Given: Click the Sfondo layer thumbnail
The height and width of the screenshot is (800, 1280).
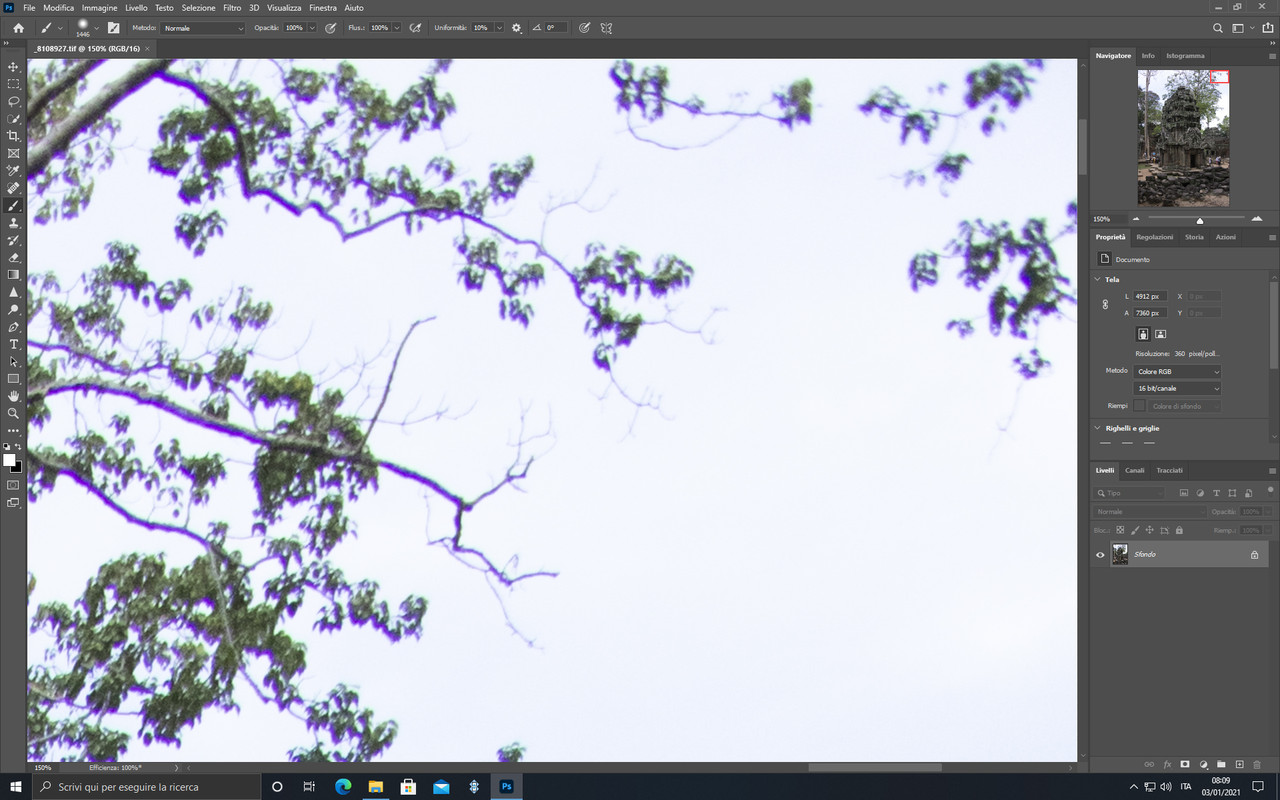Looking at the screenshot, I should pos(1120,554).
